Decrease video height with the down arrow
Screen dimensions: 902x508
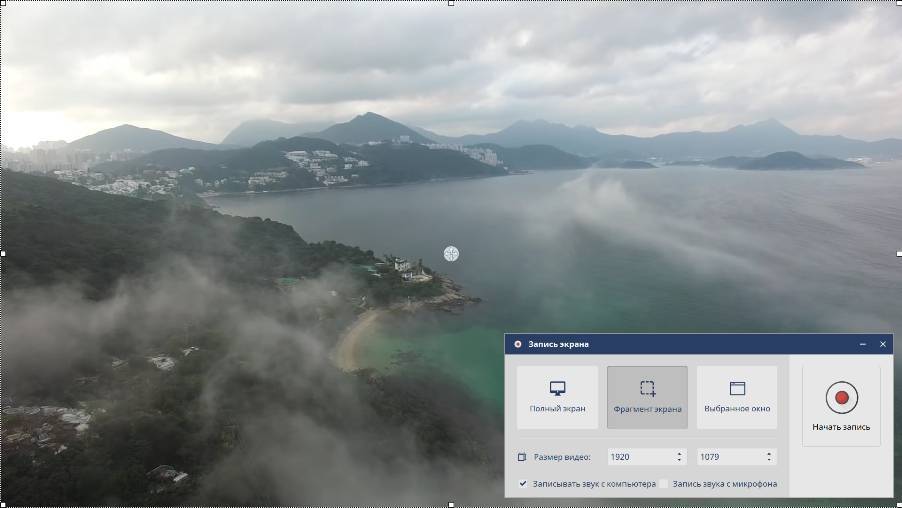(x=769, y=461)
